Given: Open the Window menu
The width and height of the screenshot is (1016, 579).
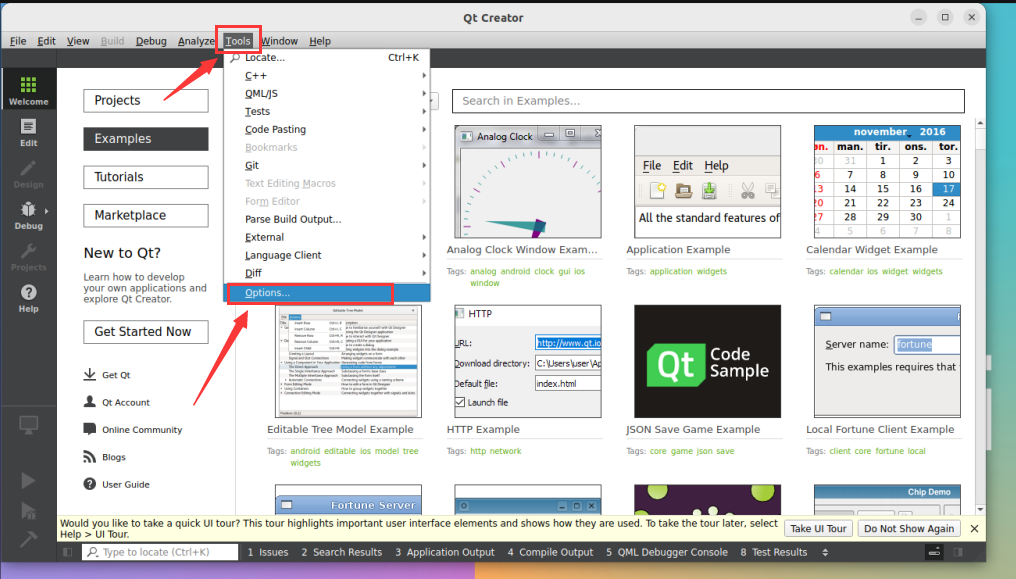Looking at the screenshot, I should pyautogui.click(x=279, y=41).
